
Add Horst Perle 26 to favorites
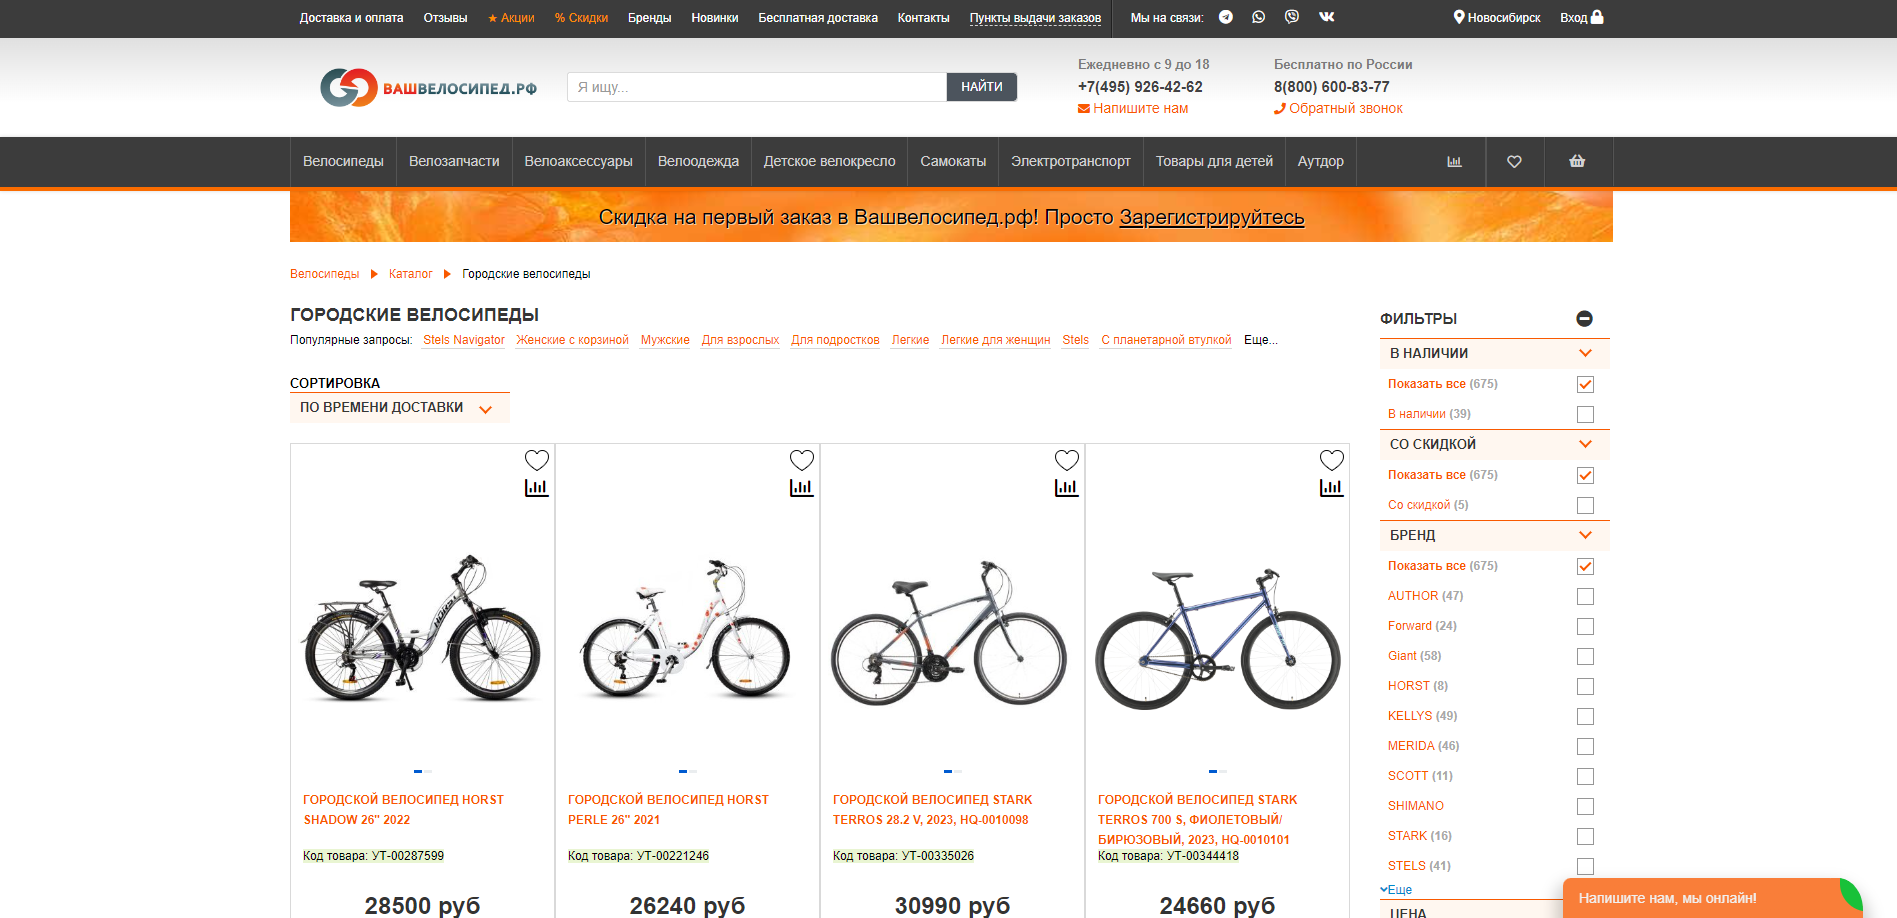tap(802, 460)
